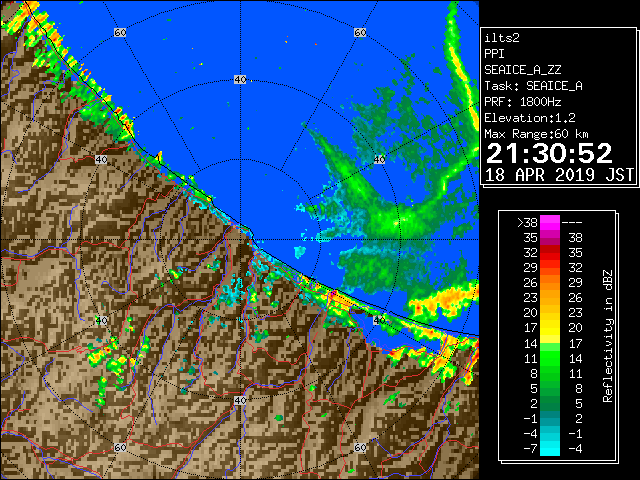Click the "SEAICE_A_ZZ" product label
The height and width of the screenshot is (480, 640).
(523, 70)
